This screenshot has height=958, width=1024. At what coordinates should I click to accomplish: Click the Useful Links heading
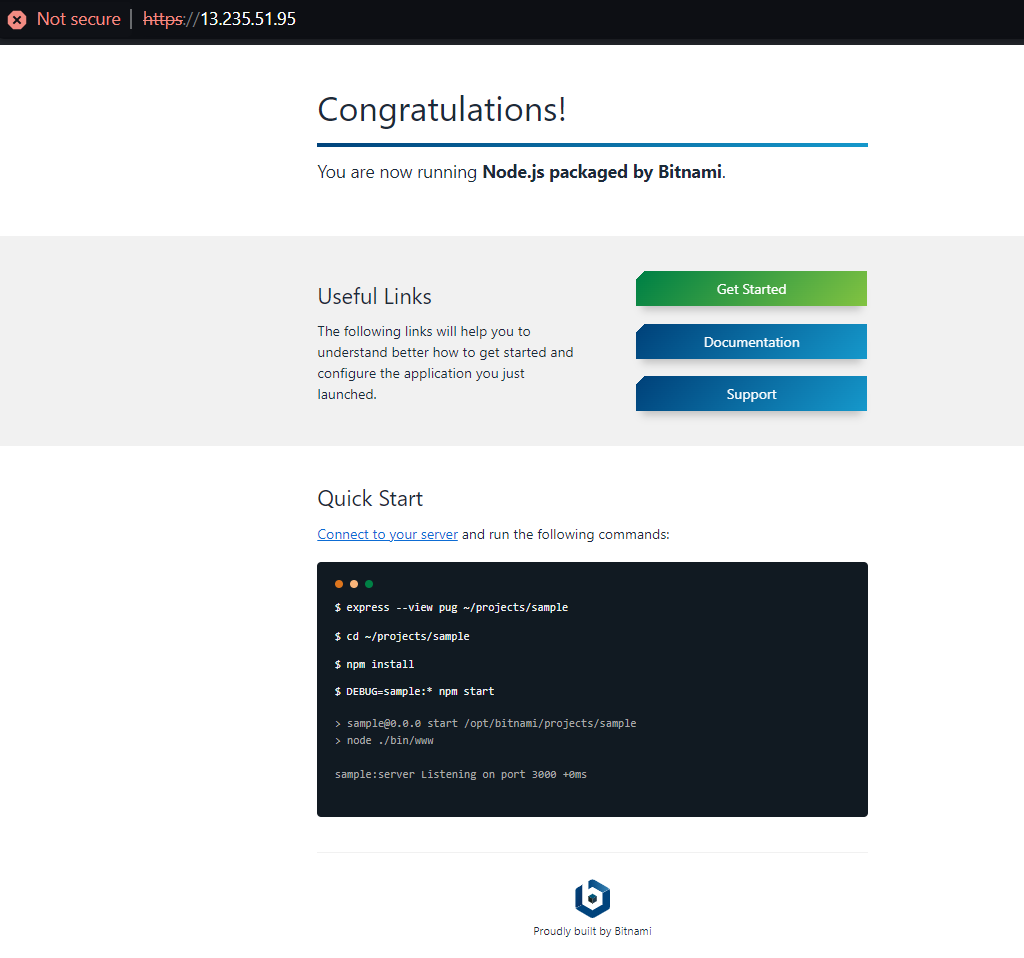coord(374,296)
